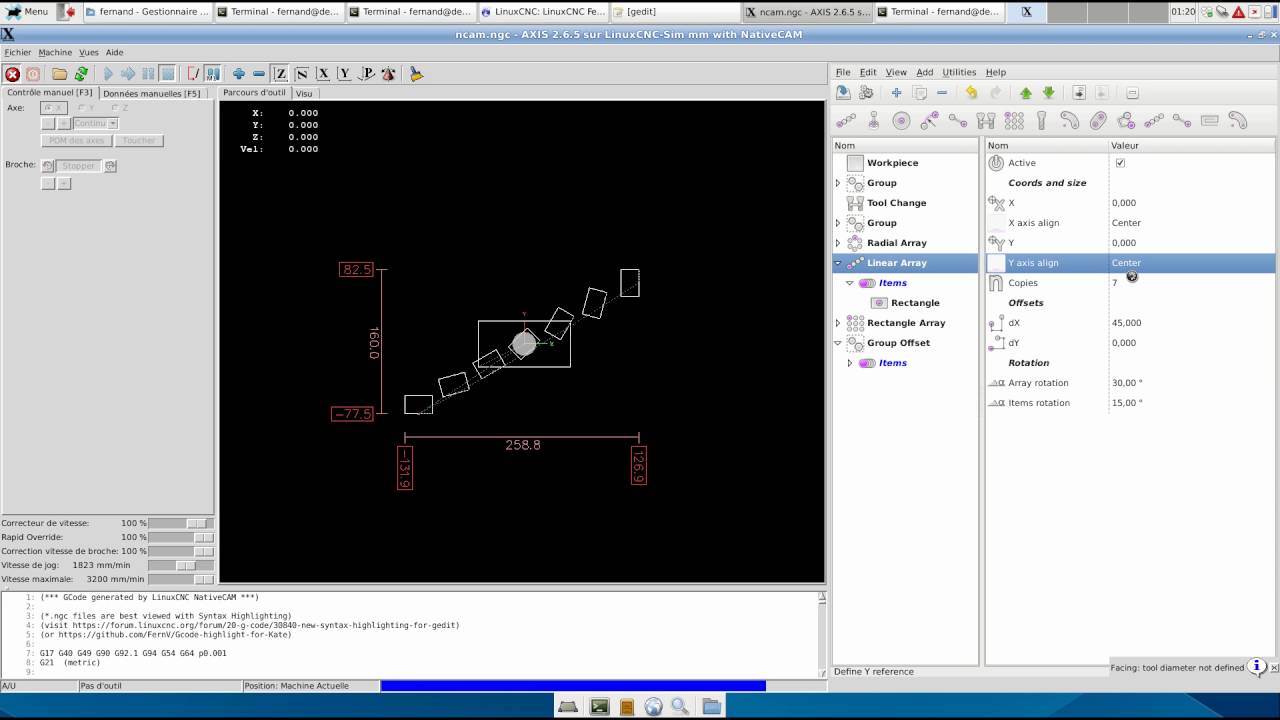Click the NativeCAM green move-up arrow
Image resolution: width=1280 pixels, height=720 pixels.
click(1026, 93)
